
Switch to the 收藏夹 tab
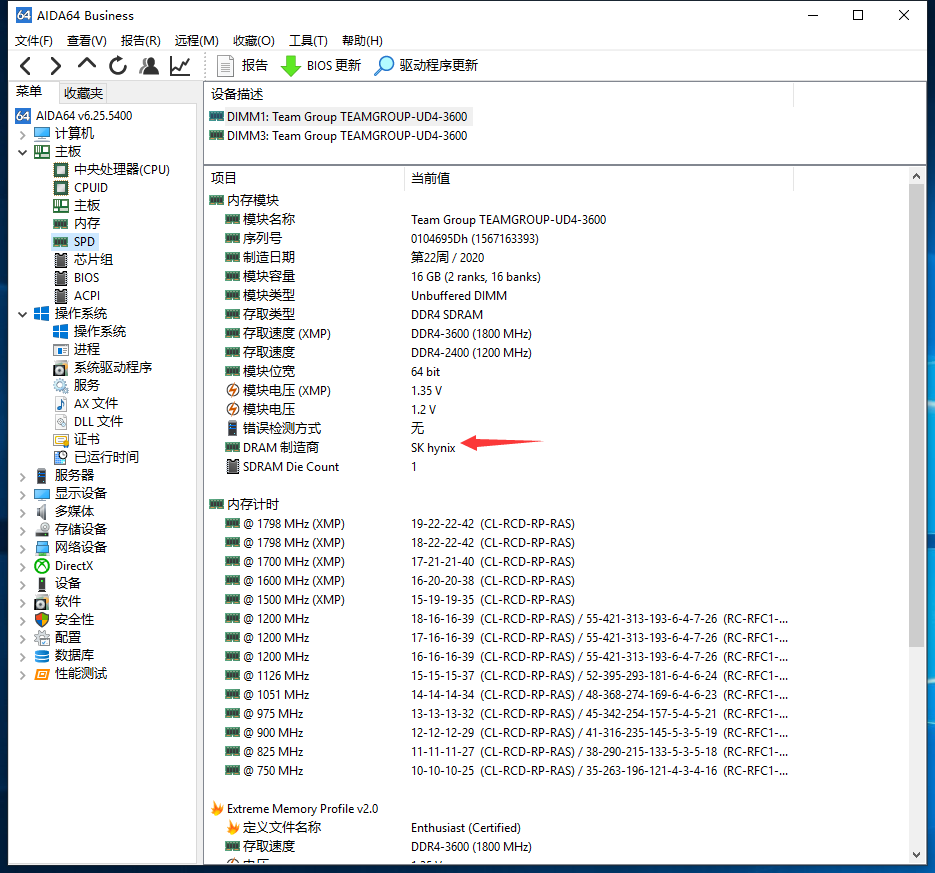pos(83,93)
